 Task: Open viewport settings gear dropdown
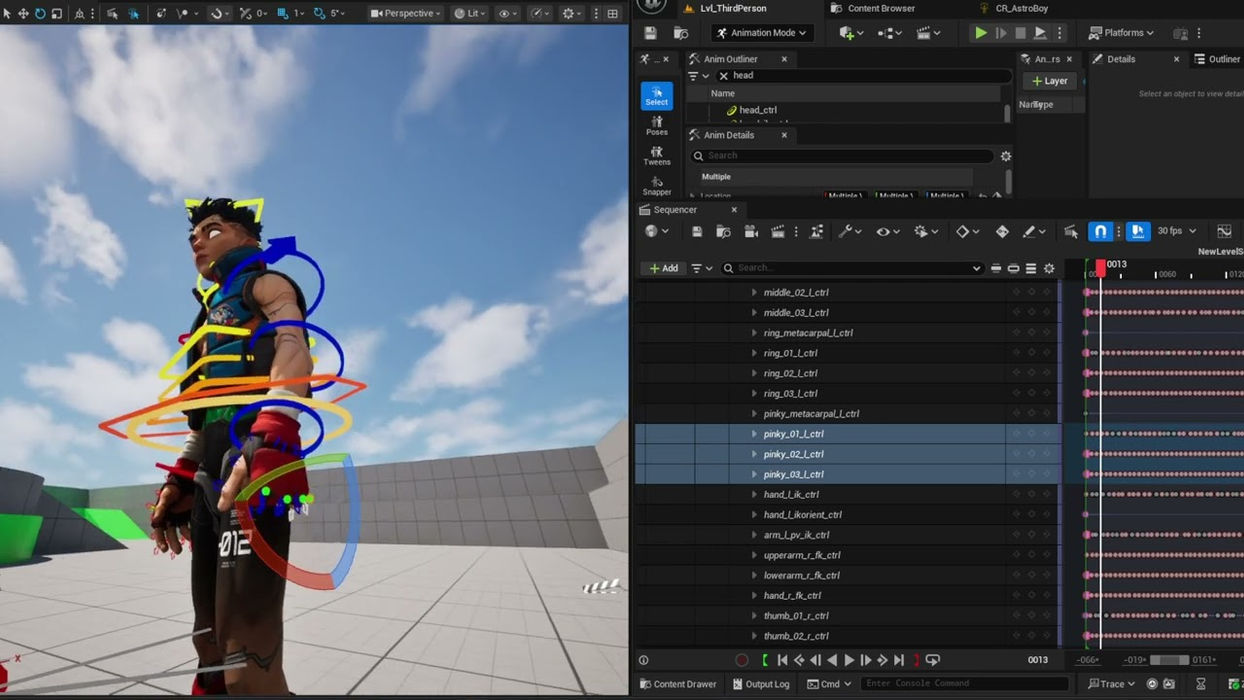(572, 14)
